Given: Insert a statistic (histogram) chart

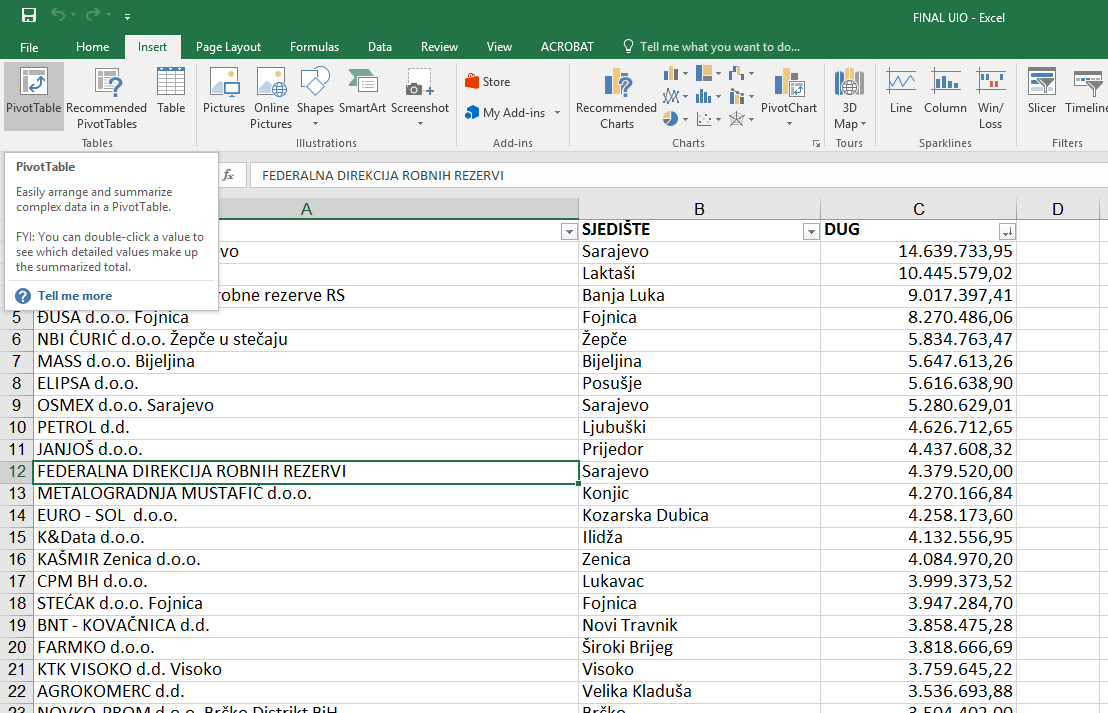Looking at the screenshot, I should (x=708, y=96).
